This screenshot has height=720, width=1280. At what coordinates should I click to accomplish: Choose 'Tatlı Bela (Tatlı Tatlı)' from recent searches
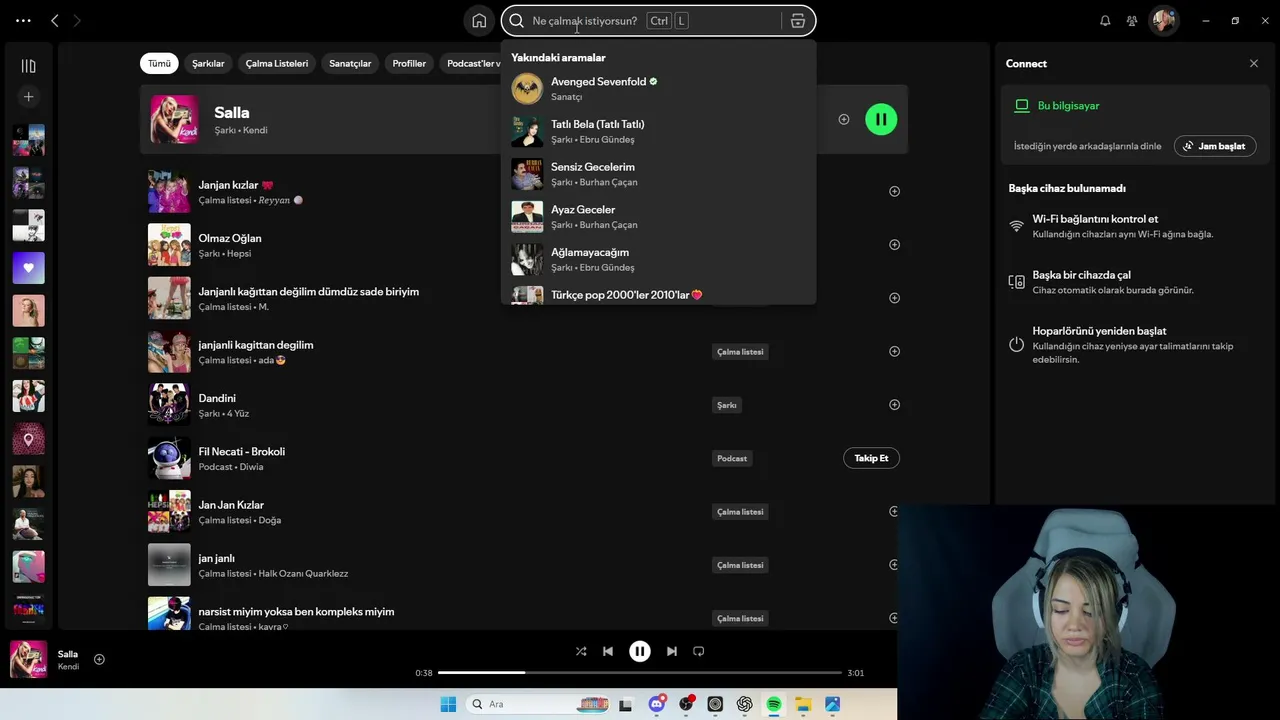[x=658, y=131]
